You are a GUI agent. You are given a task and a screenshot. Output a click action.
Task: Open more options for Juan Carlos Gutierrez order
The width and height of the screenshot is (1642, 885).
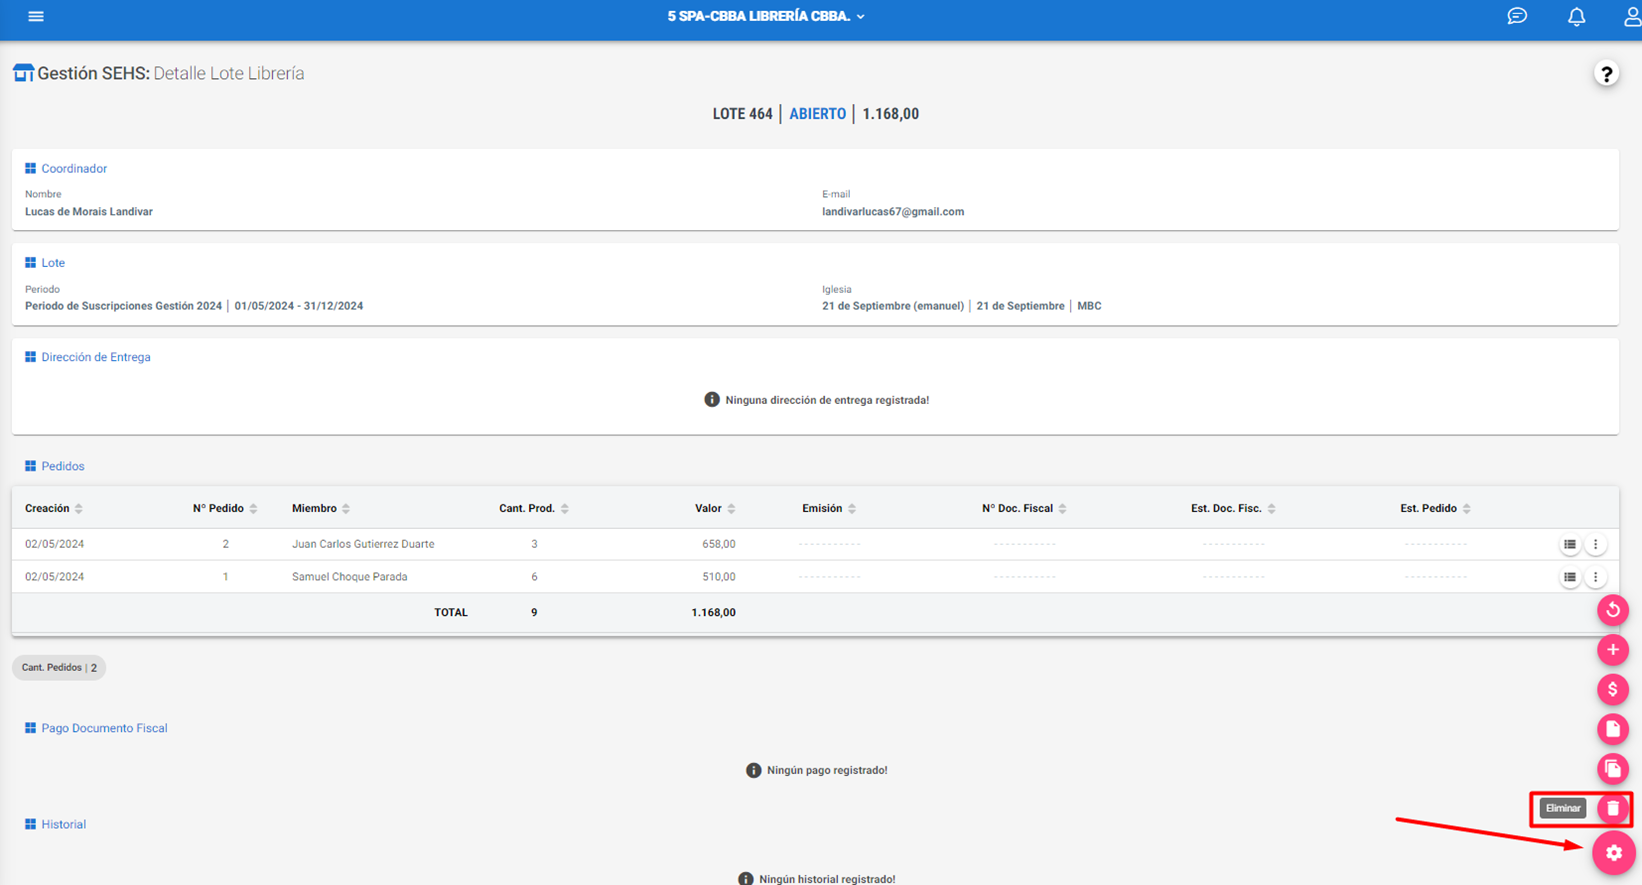coord(1595,544)
